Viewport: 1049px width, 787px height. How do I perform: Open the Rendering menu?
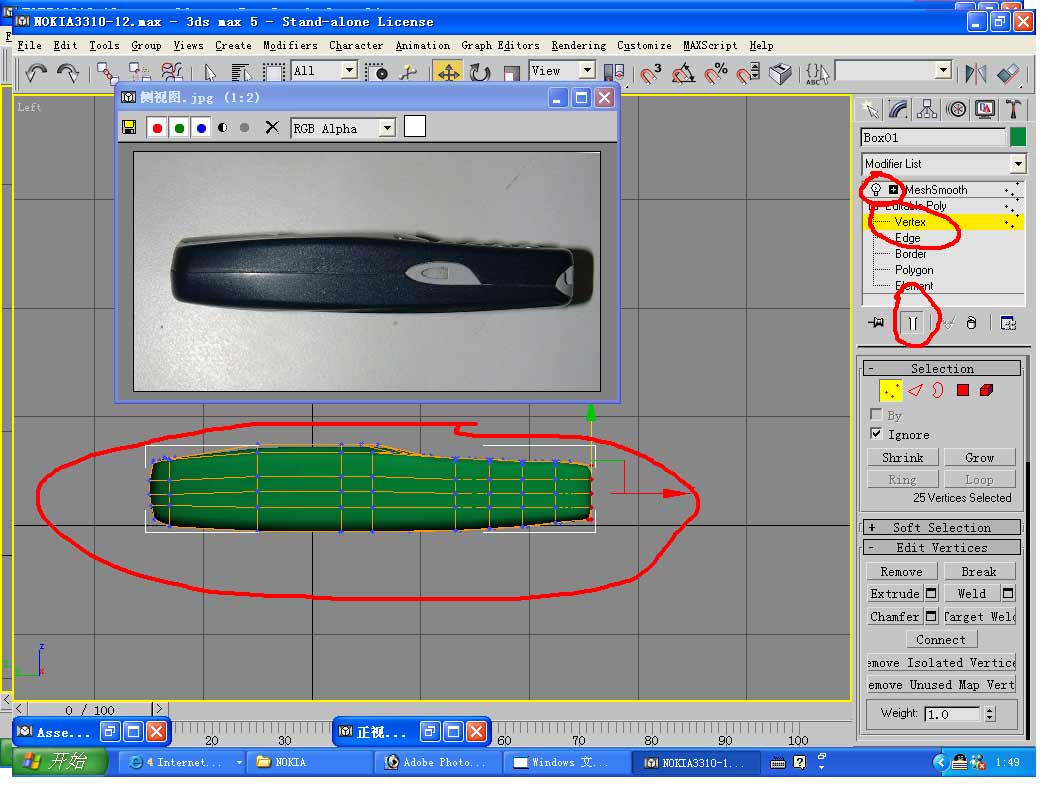(578, 46)
